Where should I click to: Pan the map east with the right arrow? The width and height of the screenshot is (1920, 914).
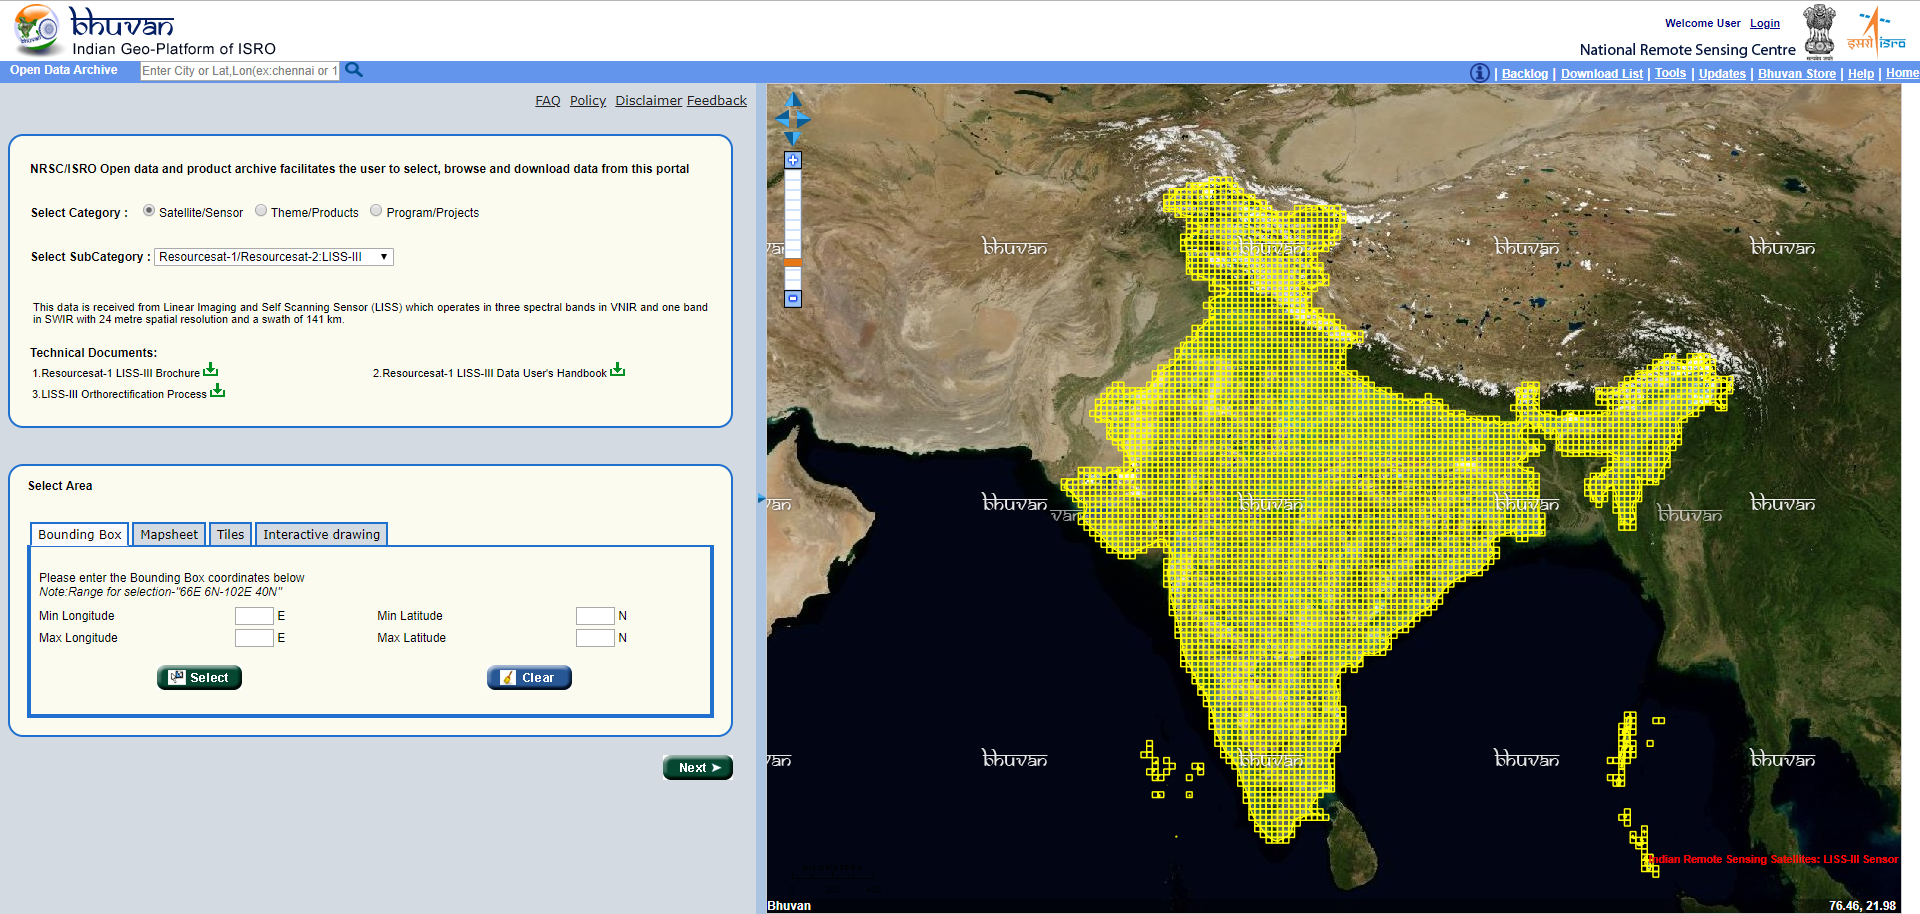click(x=804, y=119)
